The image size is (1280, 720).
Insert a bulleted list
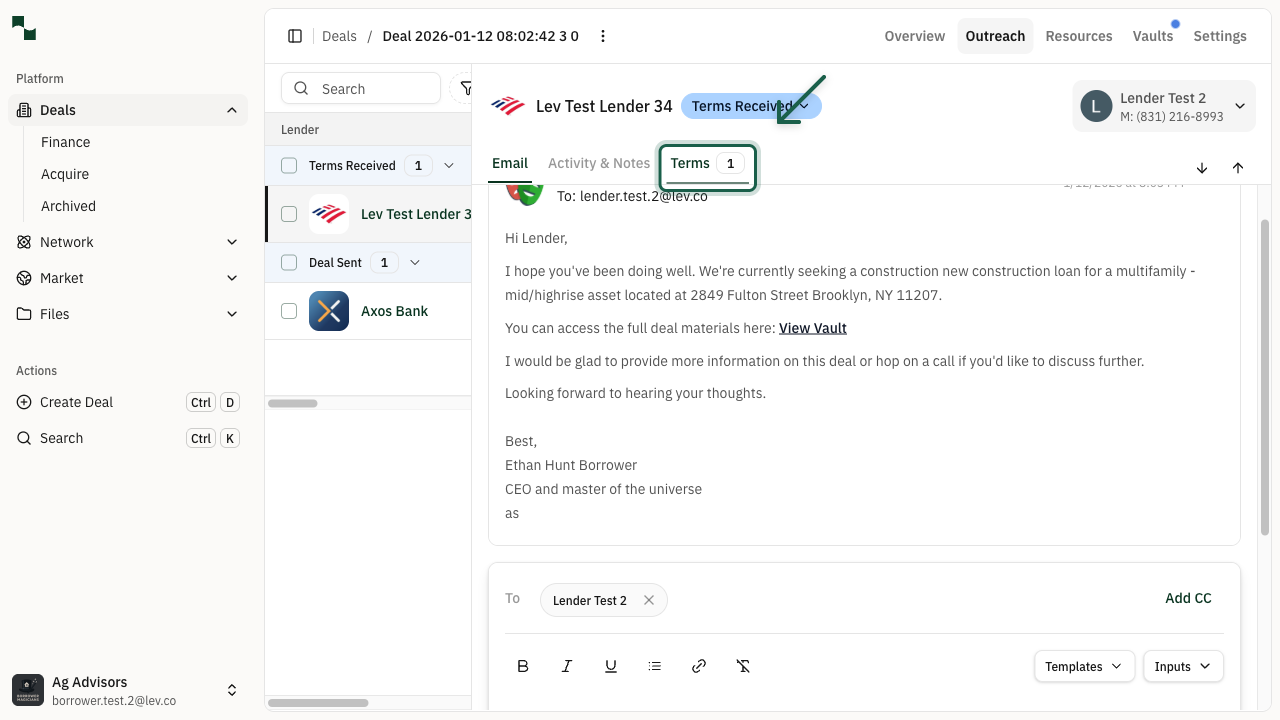tap(655, 665)
